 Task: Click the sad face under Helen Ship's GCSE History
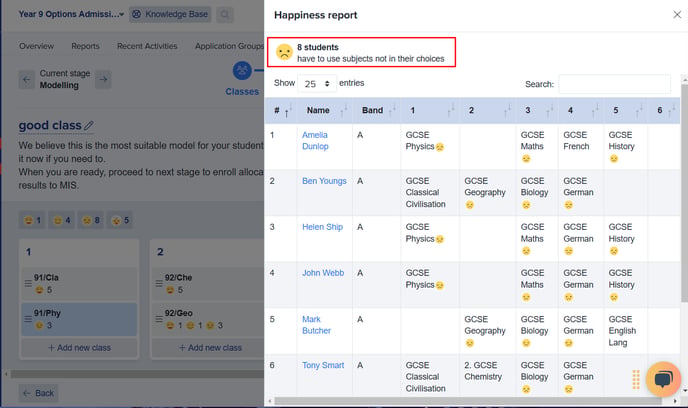pyautogui.click(x=613, y=251)
